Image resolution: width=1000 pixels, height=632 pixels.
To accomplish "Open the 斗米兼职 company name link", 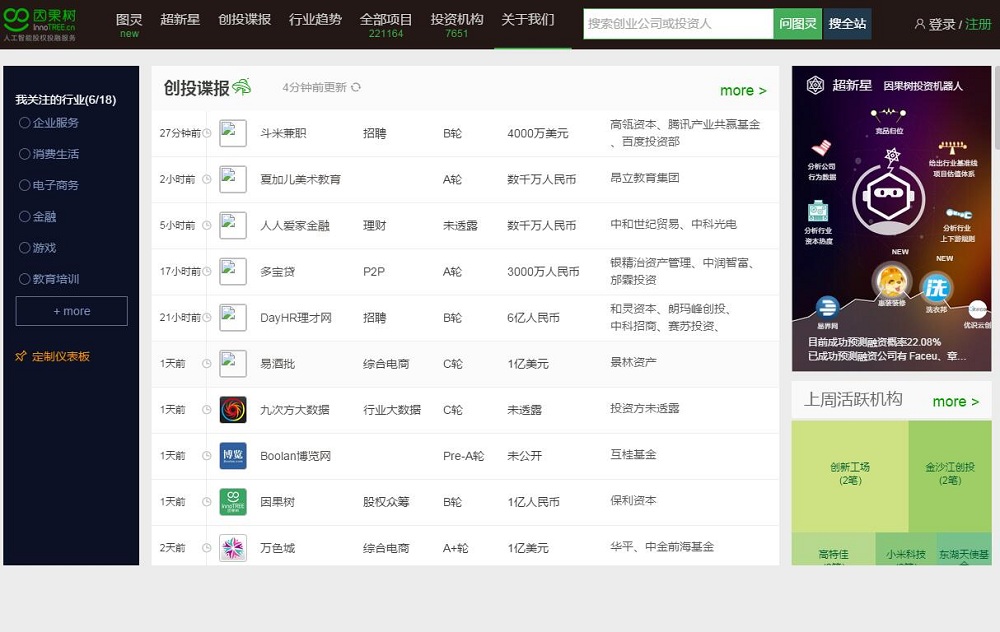I will (x=283, y=133).
